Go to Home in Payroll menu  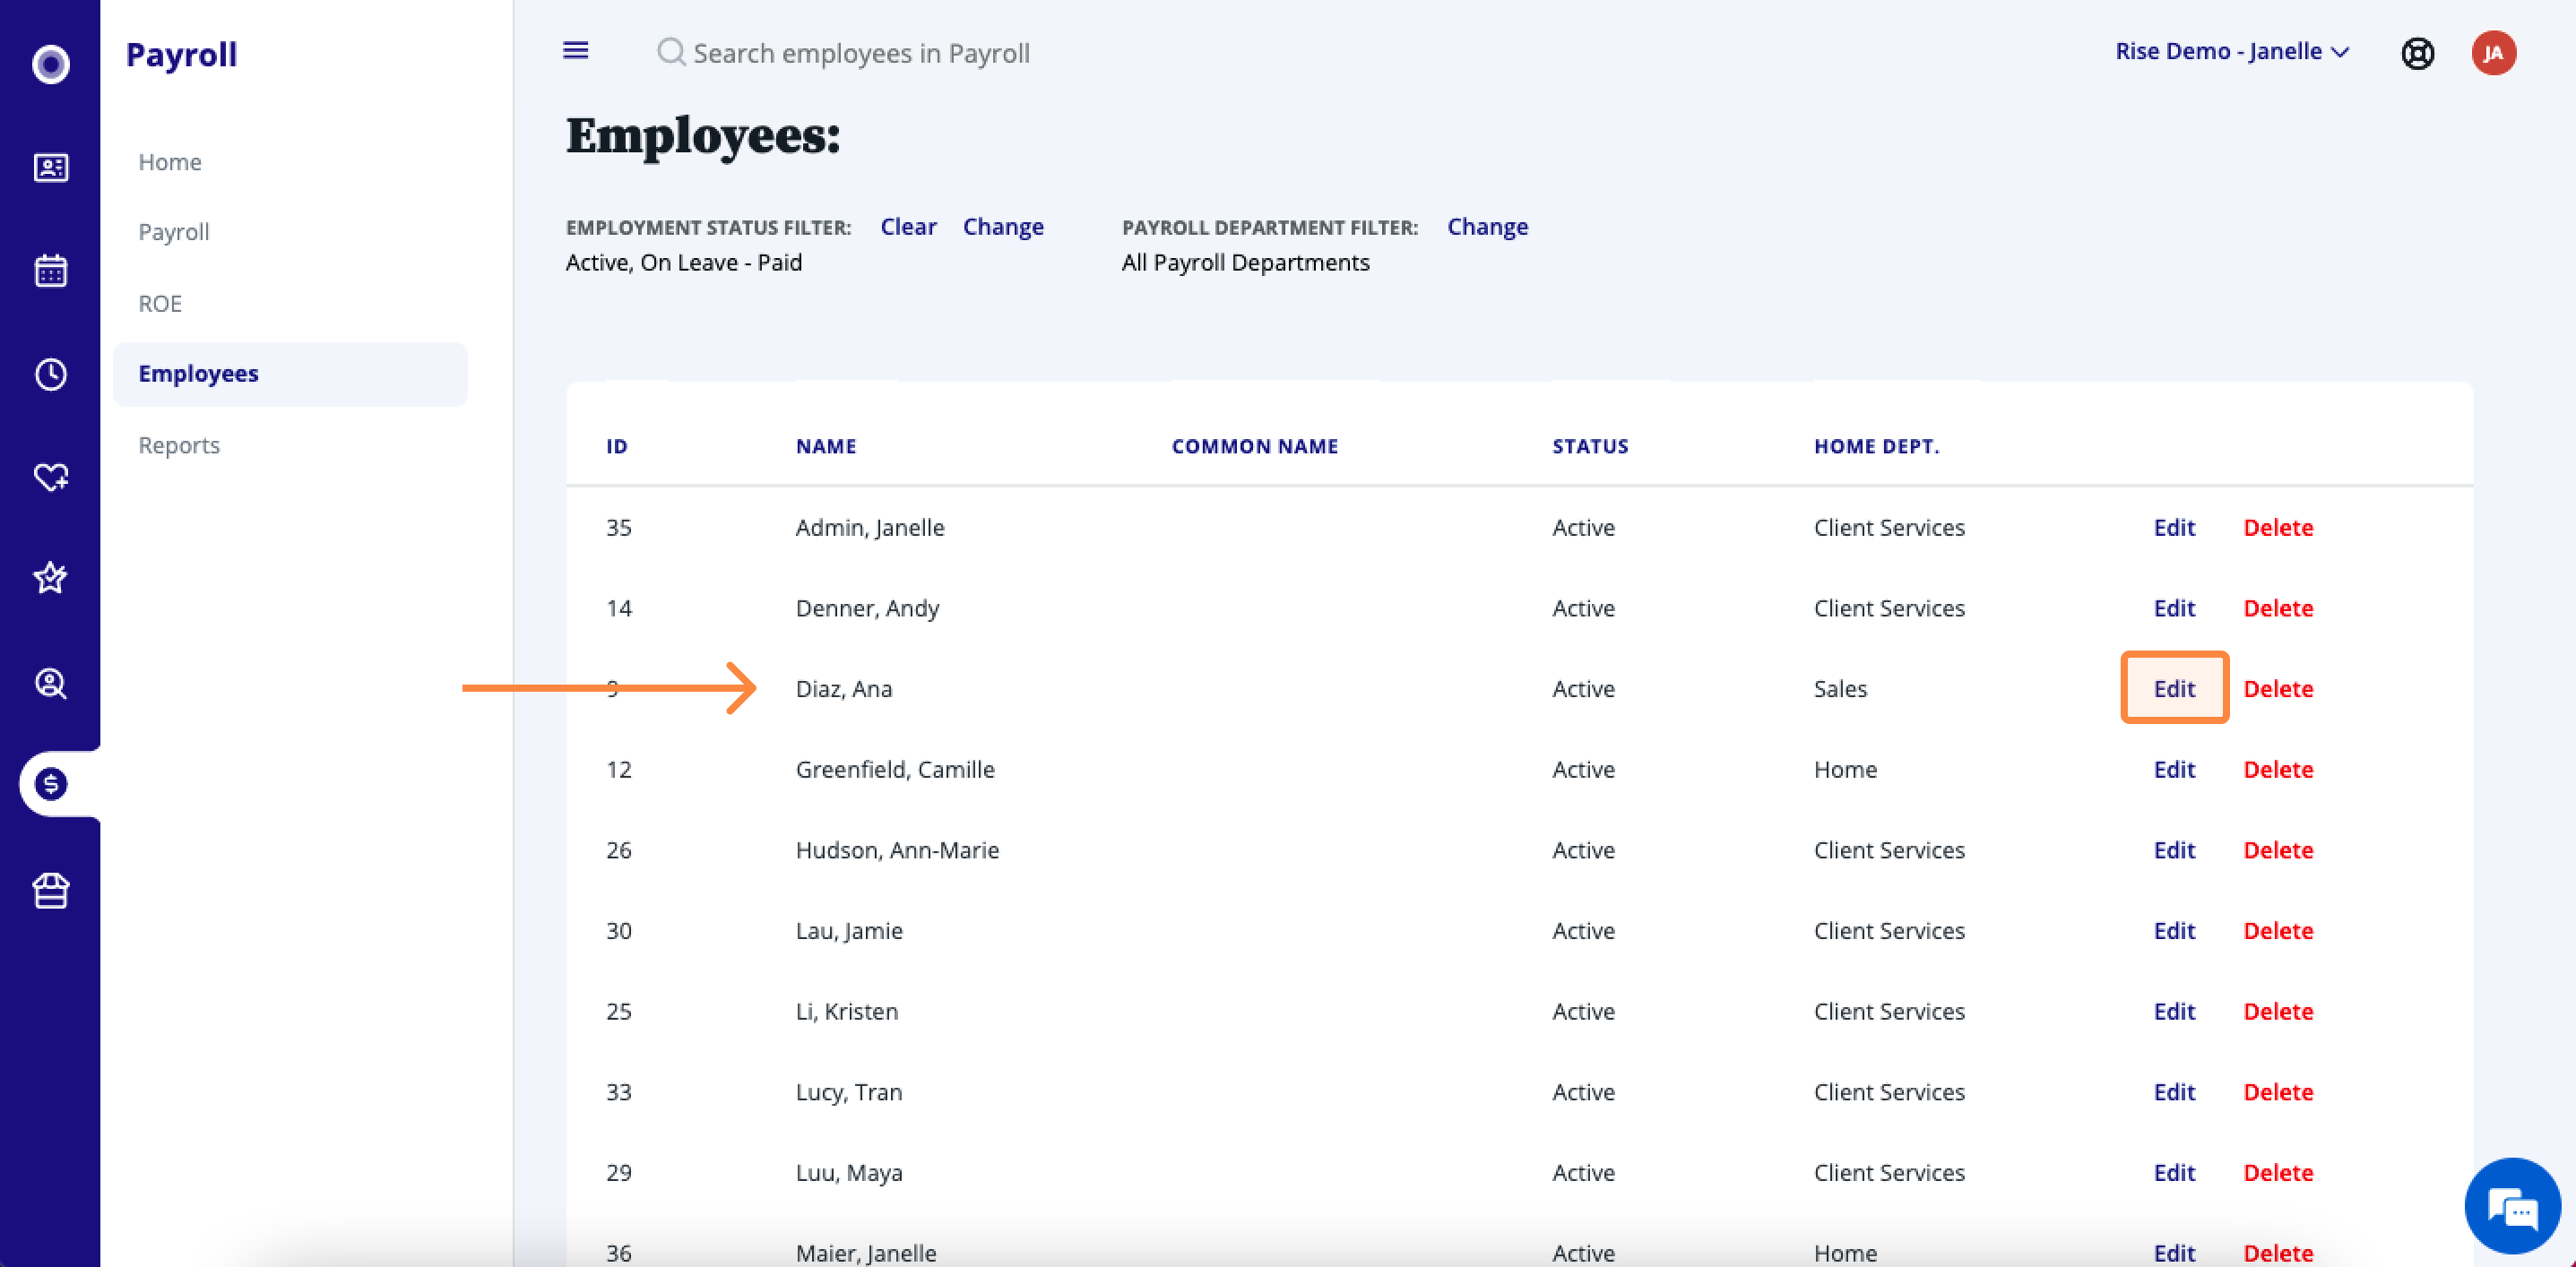point(170,162)
